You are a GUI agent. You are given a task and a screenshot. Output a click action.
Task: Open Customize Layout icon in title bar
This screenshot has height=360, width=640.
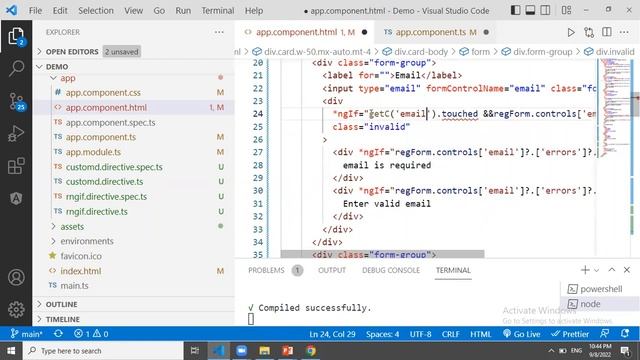pyautogui.click(x=566, y=10)
